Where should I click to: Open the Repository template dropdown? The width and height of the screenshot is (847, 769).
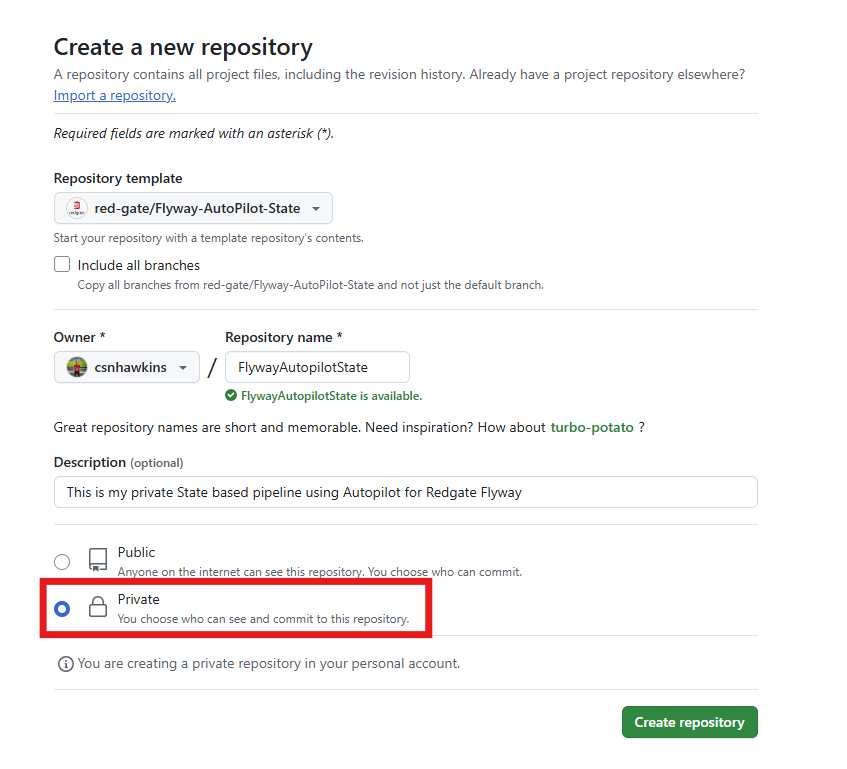coord(193,208)
